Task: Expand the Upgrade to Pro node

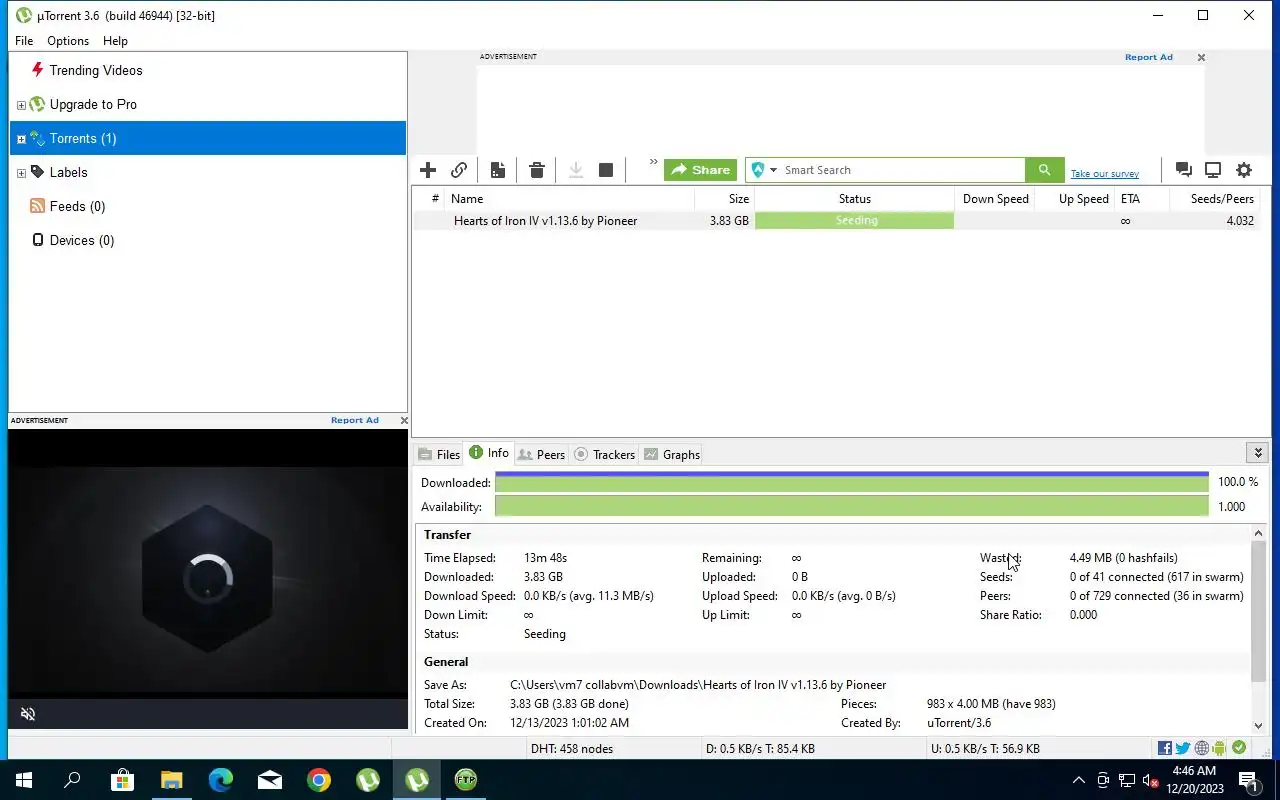Action: coord(21,105)
